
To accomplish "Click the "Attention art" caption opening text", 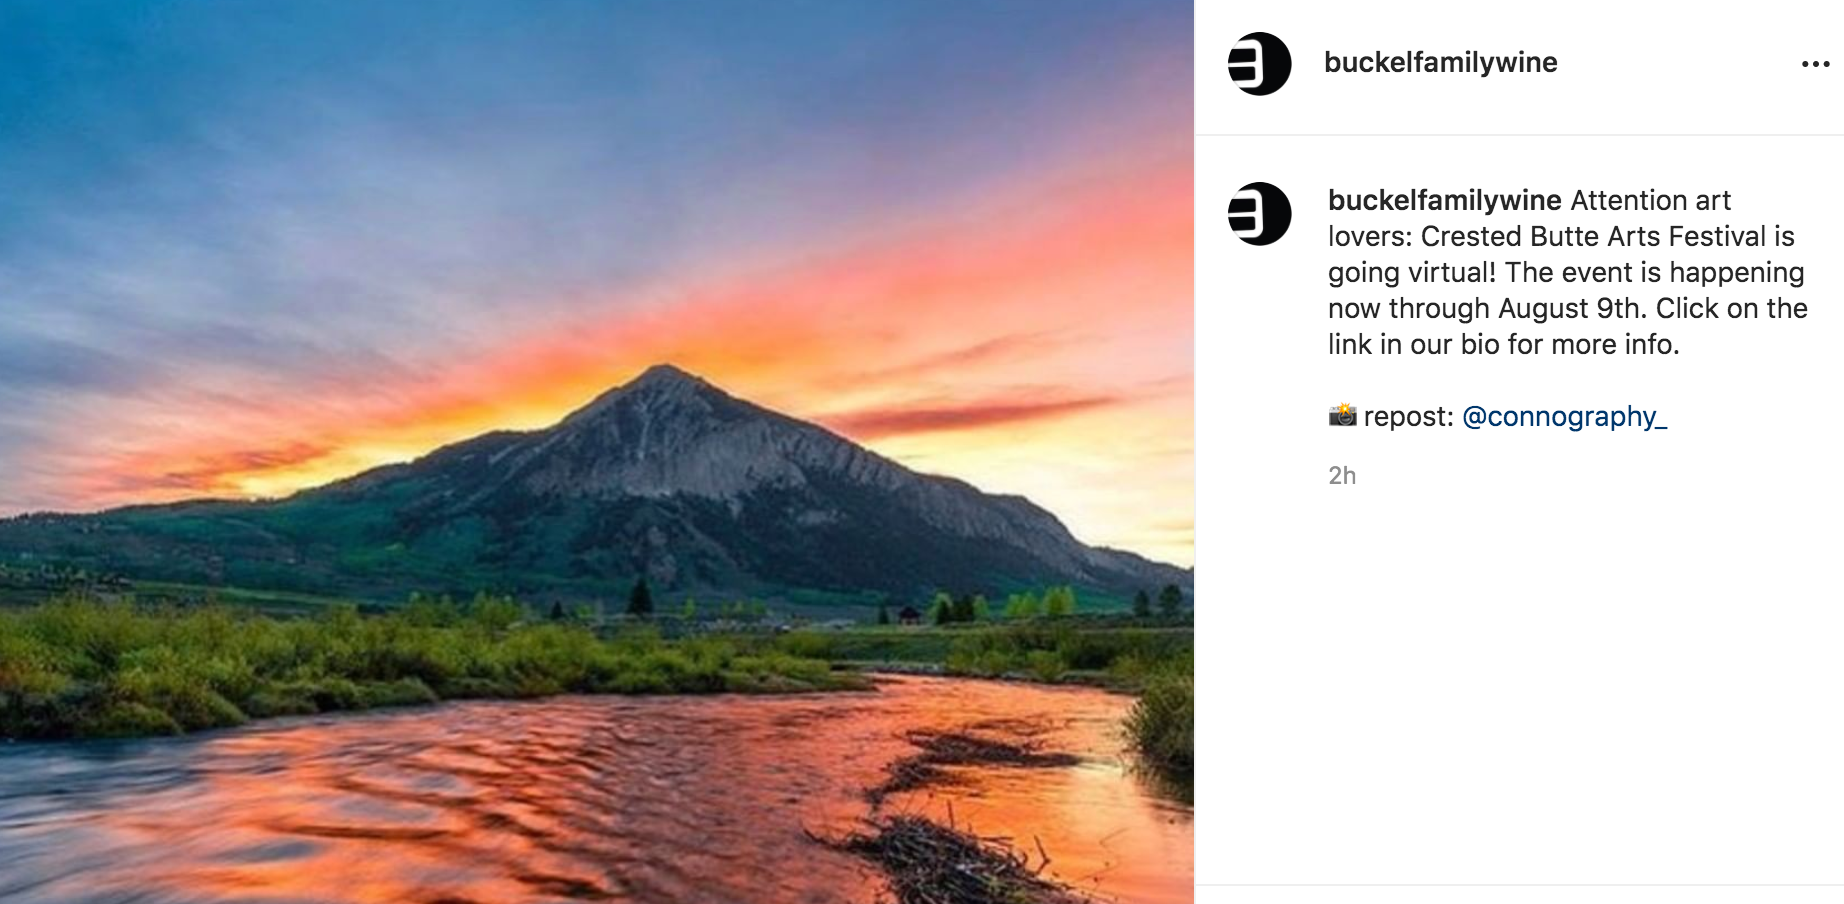I will 1650,201.
